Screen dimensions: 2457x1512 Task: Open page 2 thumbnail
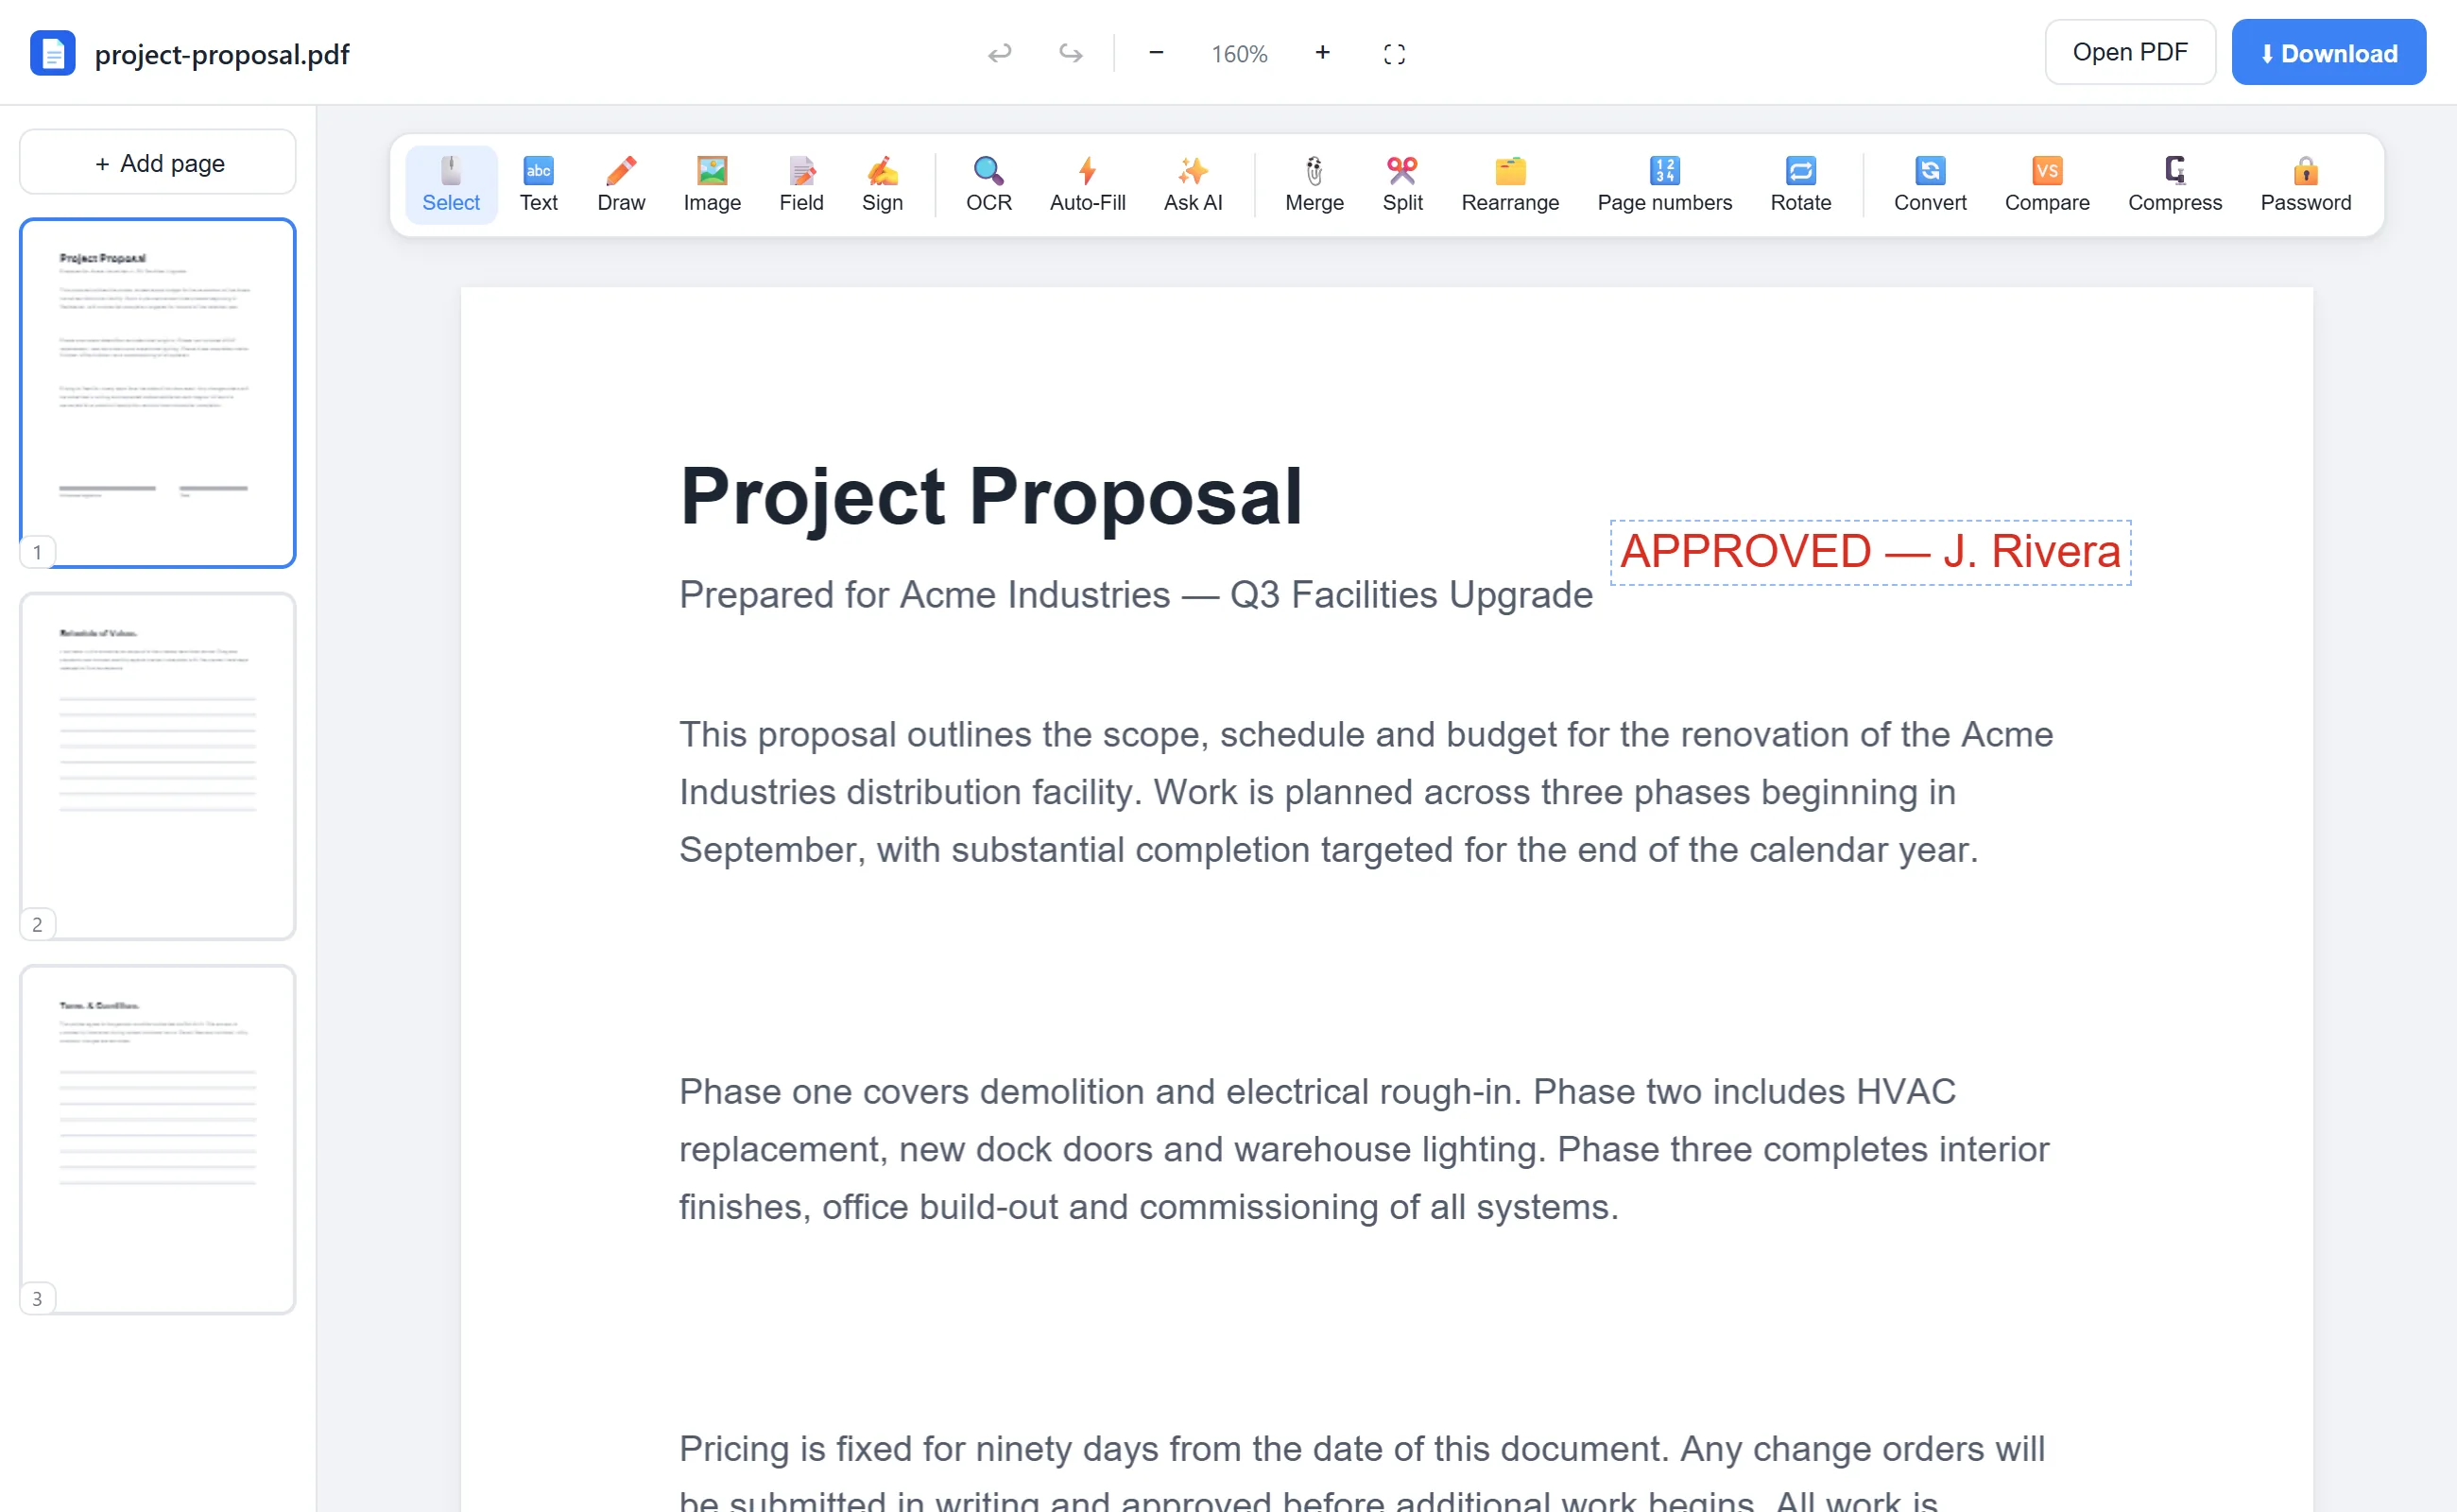point(158,766)
